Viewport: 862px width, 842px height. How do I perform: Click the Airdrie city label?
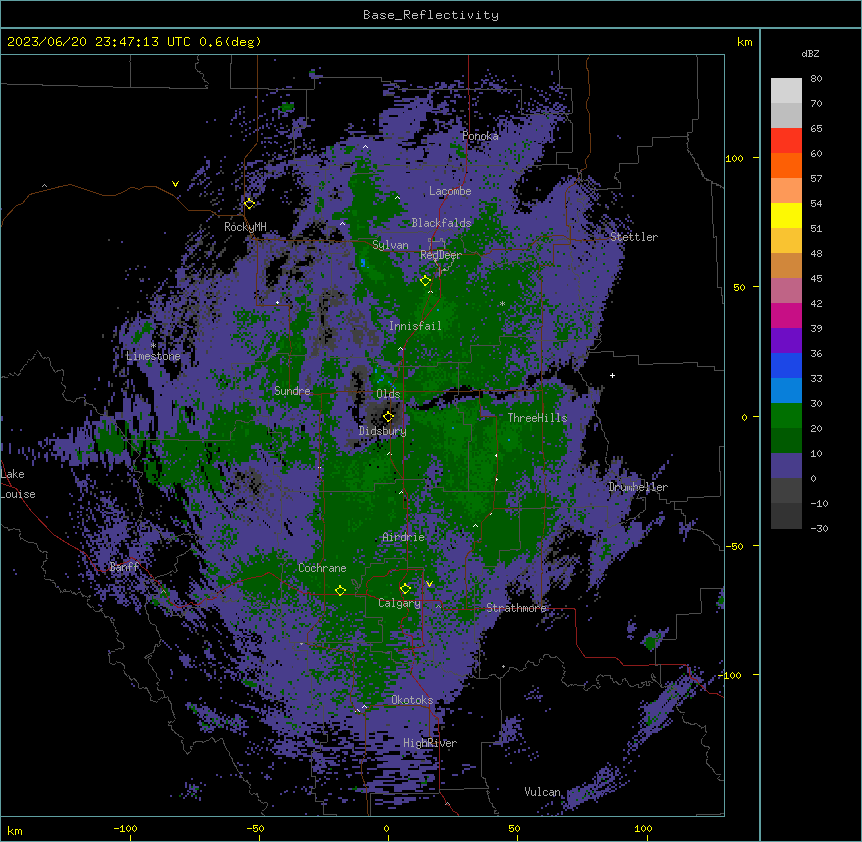click(403, 537)
